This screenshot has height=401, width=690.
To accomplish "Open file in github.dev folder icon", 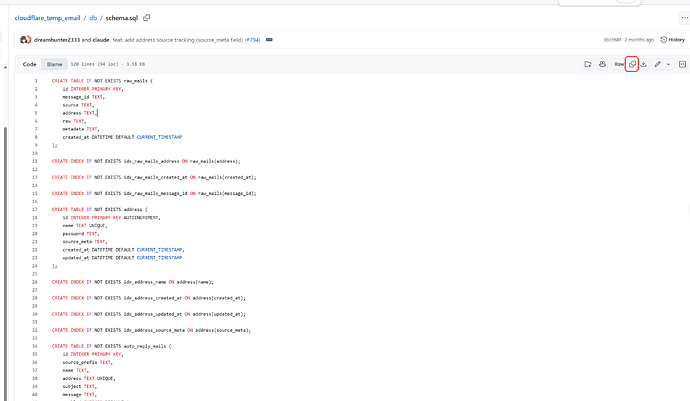I will (588, 64).
